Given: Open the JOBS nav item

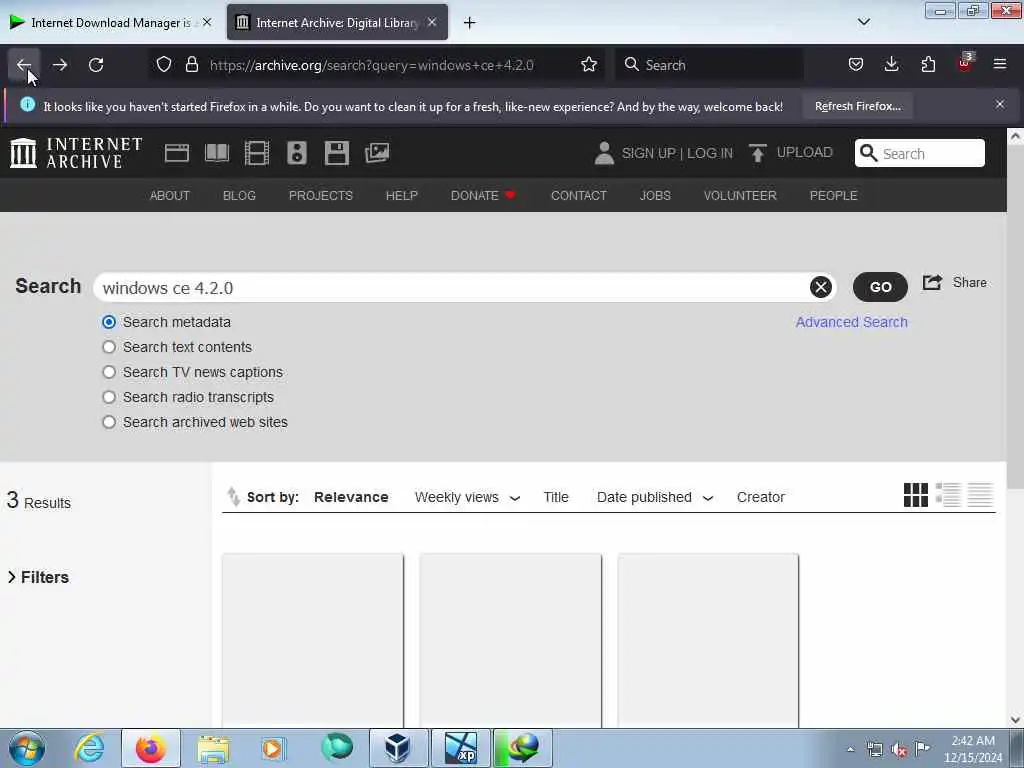Looking at the screenshot, I should click(x=655, y=196).
